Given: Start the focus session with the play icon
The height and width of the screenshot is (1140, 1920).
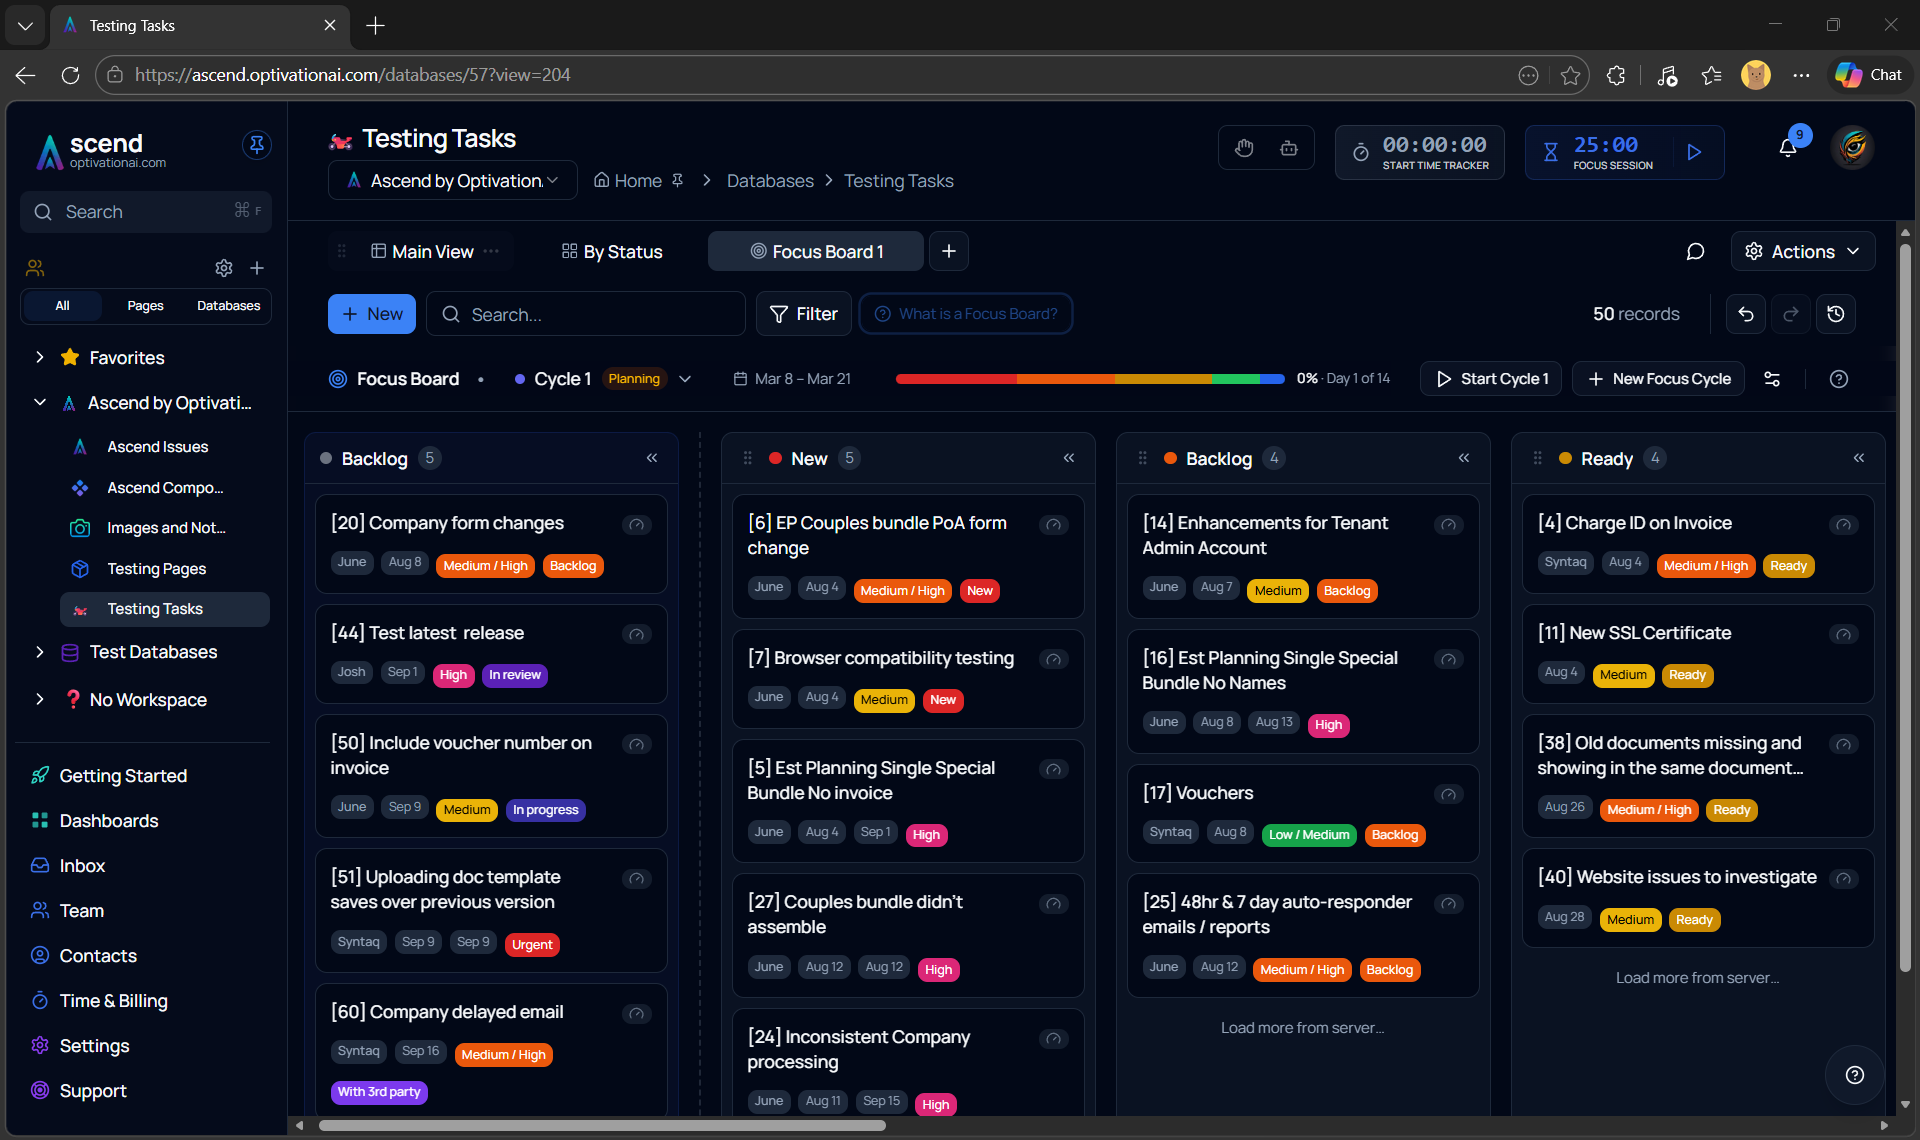Looking at the screenshot, I should click(1695, 152).
